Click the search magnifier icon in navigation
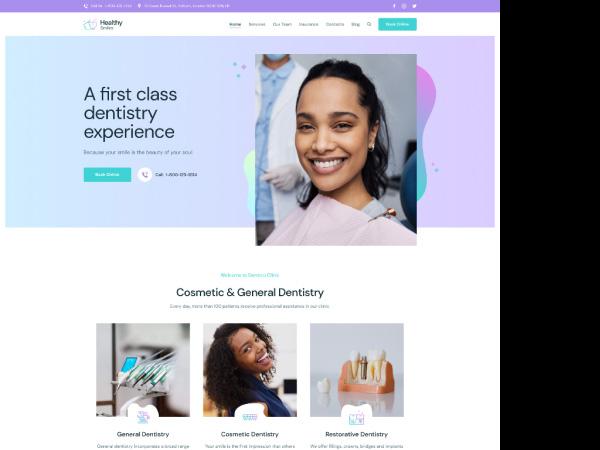 click(369, 24)
